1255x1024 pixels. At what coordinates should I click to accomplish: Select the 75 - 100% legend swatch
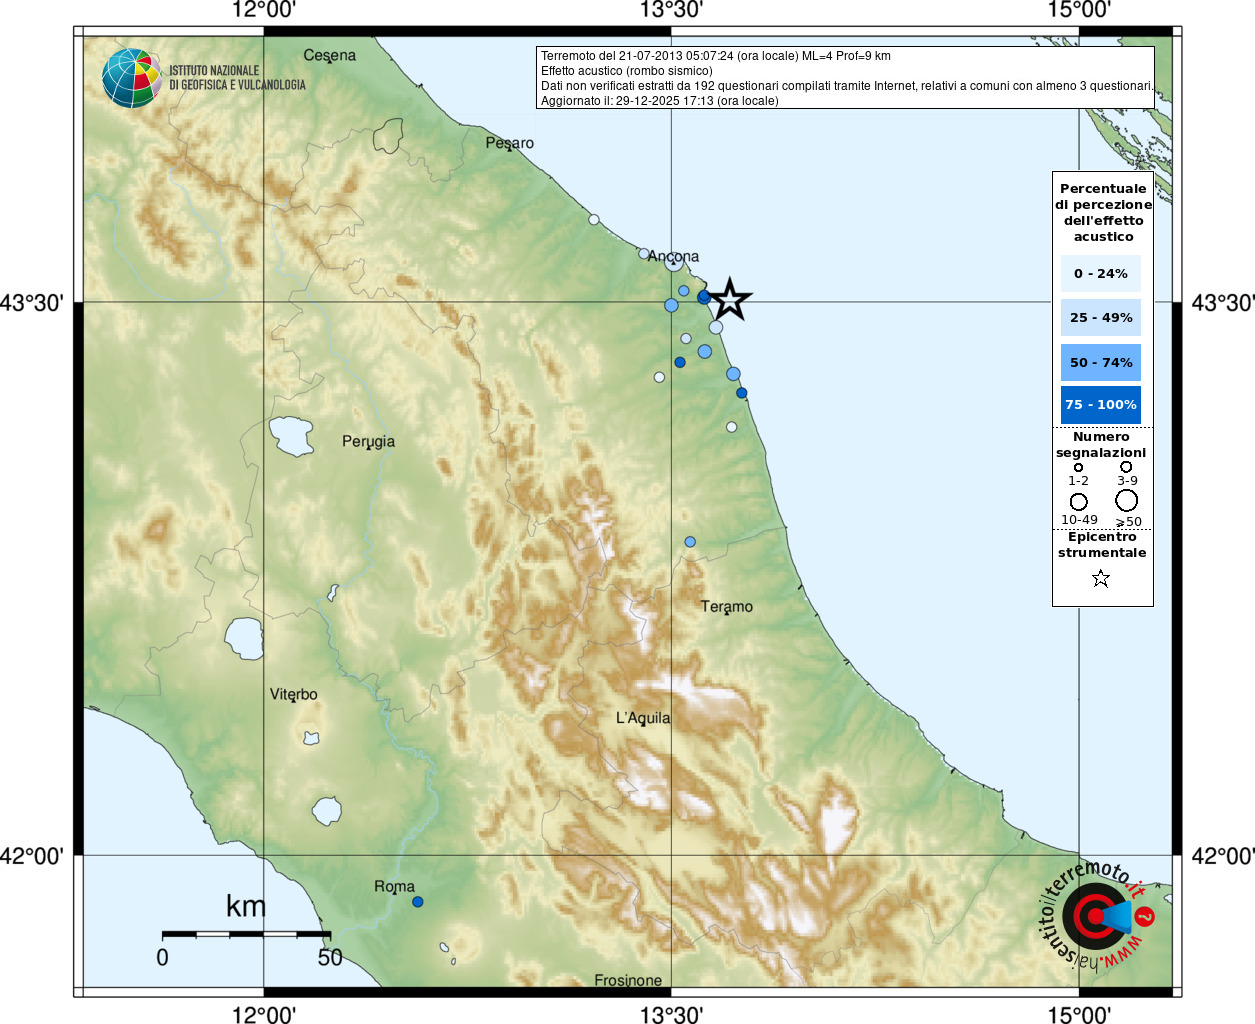(1101, 405)
